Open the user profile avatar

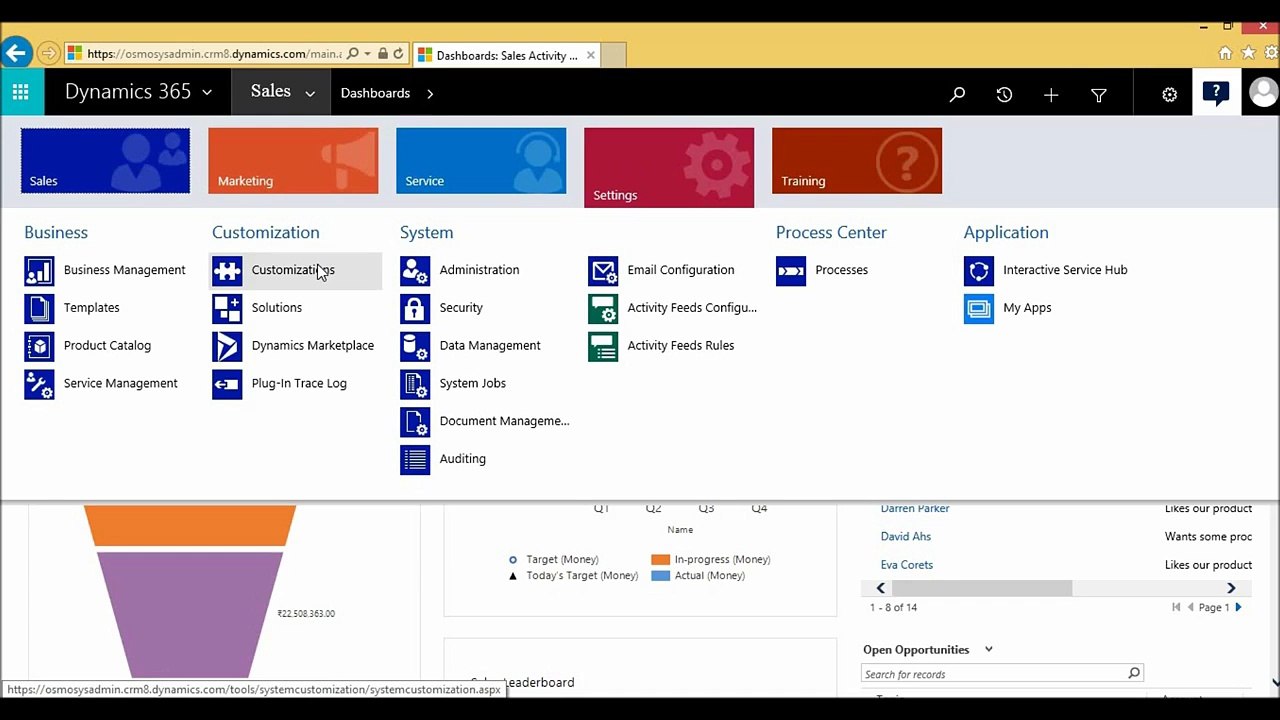tap(1263, 93)
